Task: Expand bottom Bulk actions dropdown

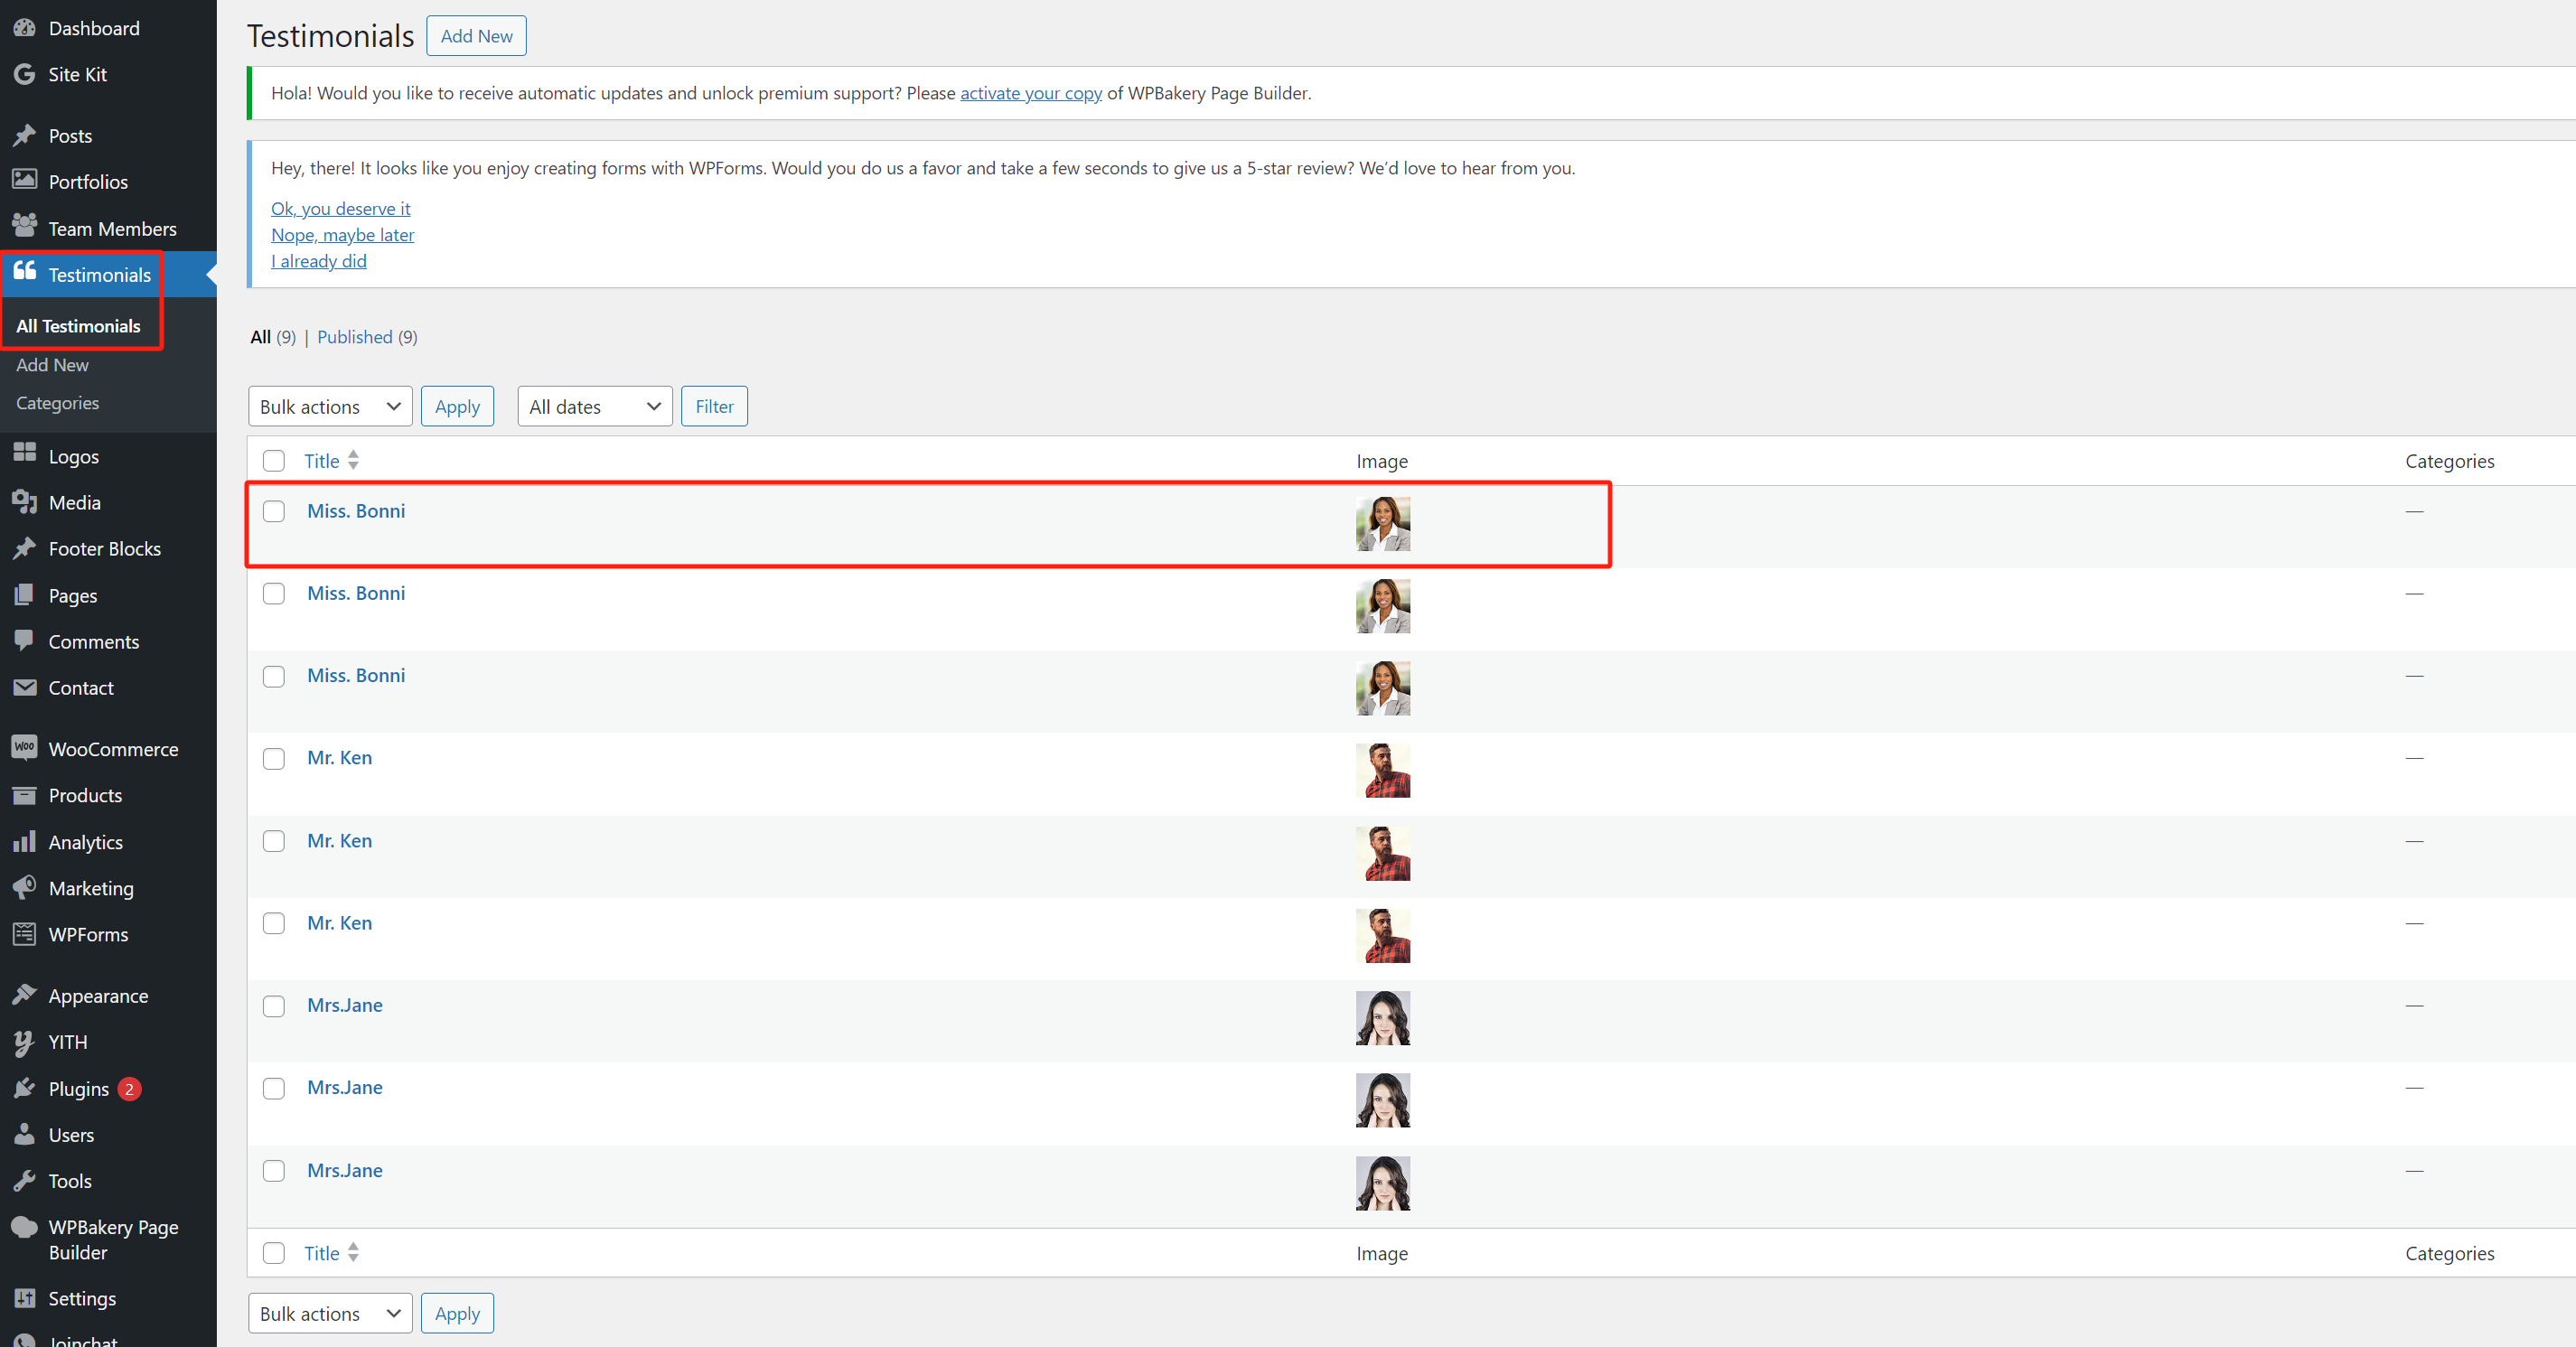Action: point(331,1311)
